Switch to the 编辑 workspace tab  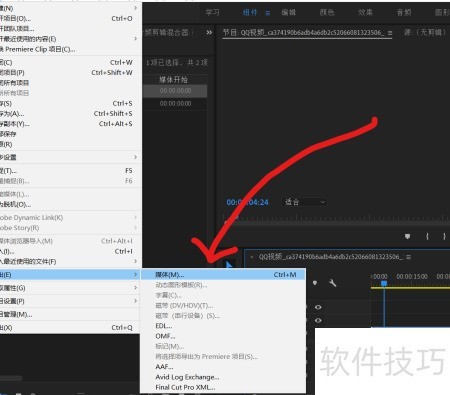[x=289, y=13]
